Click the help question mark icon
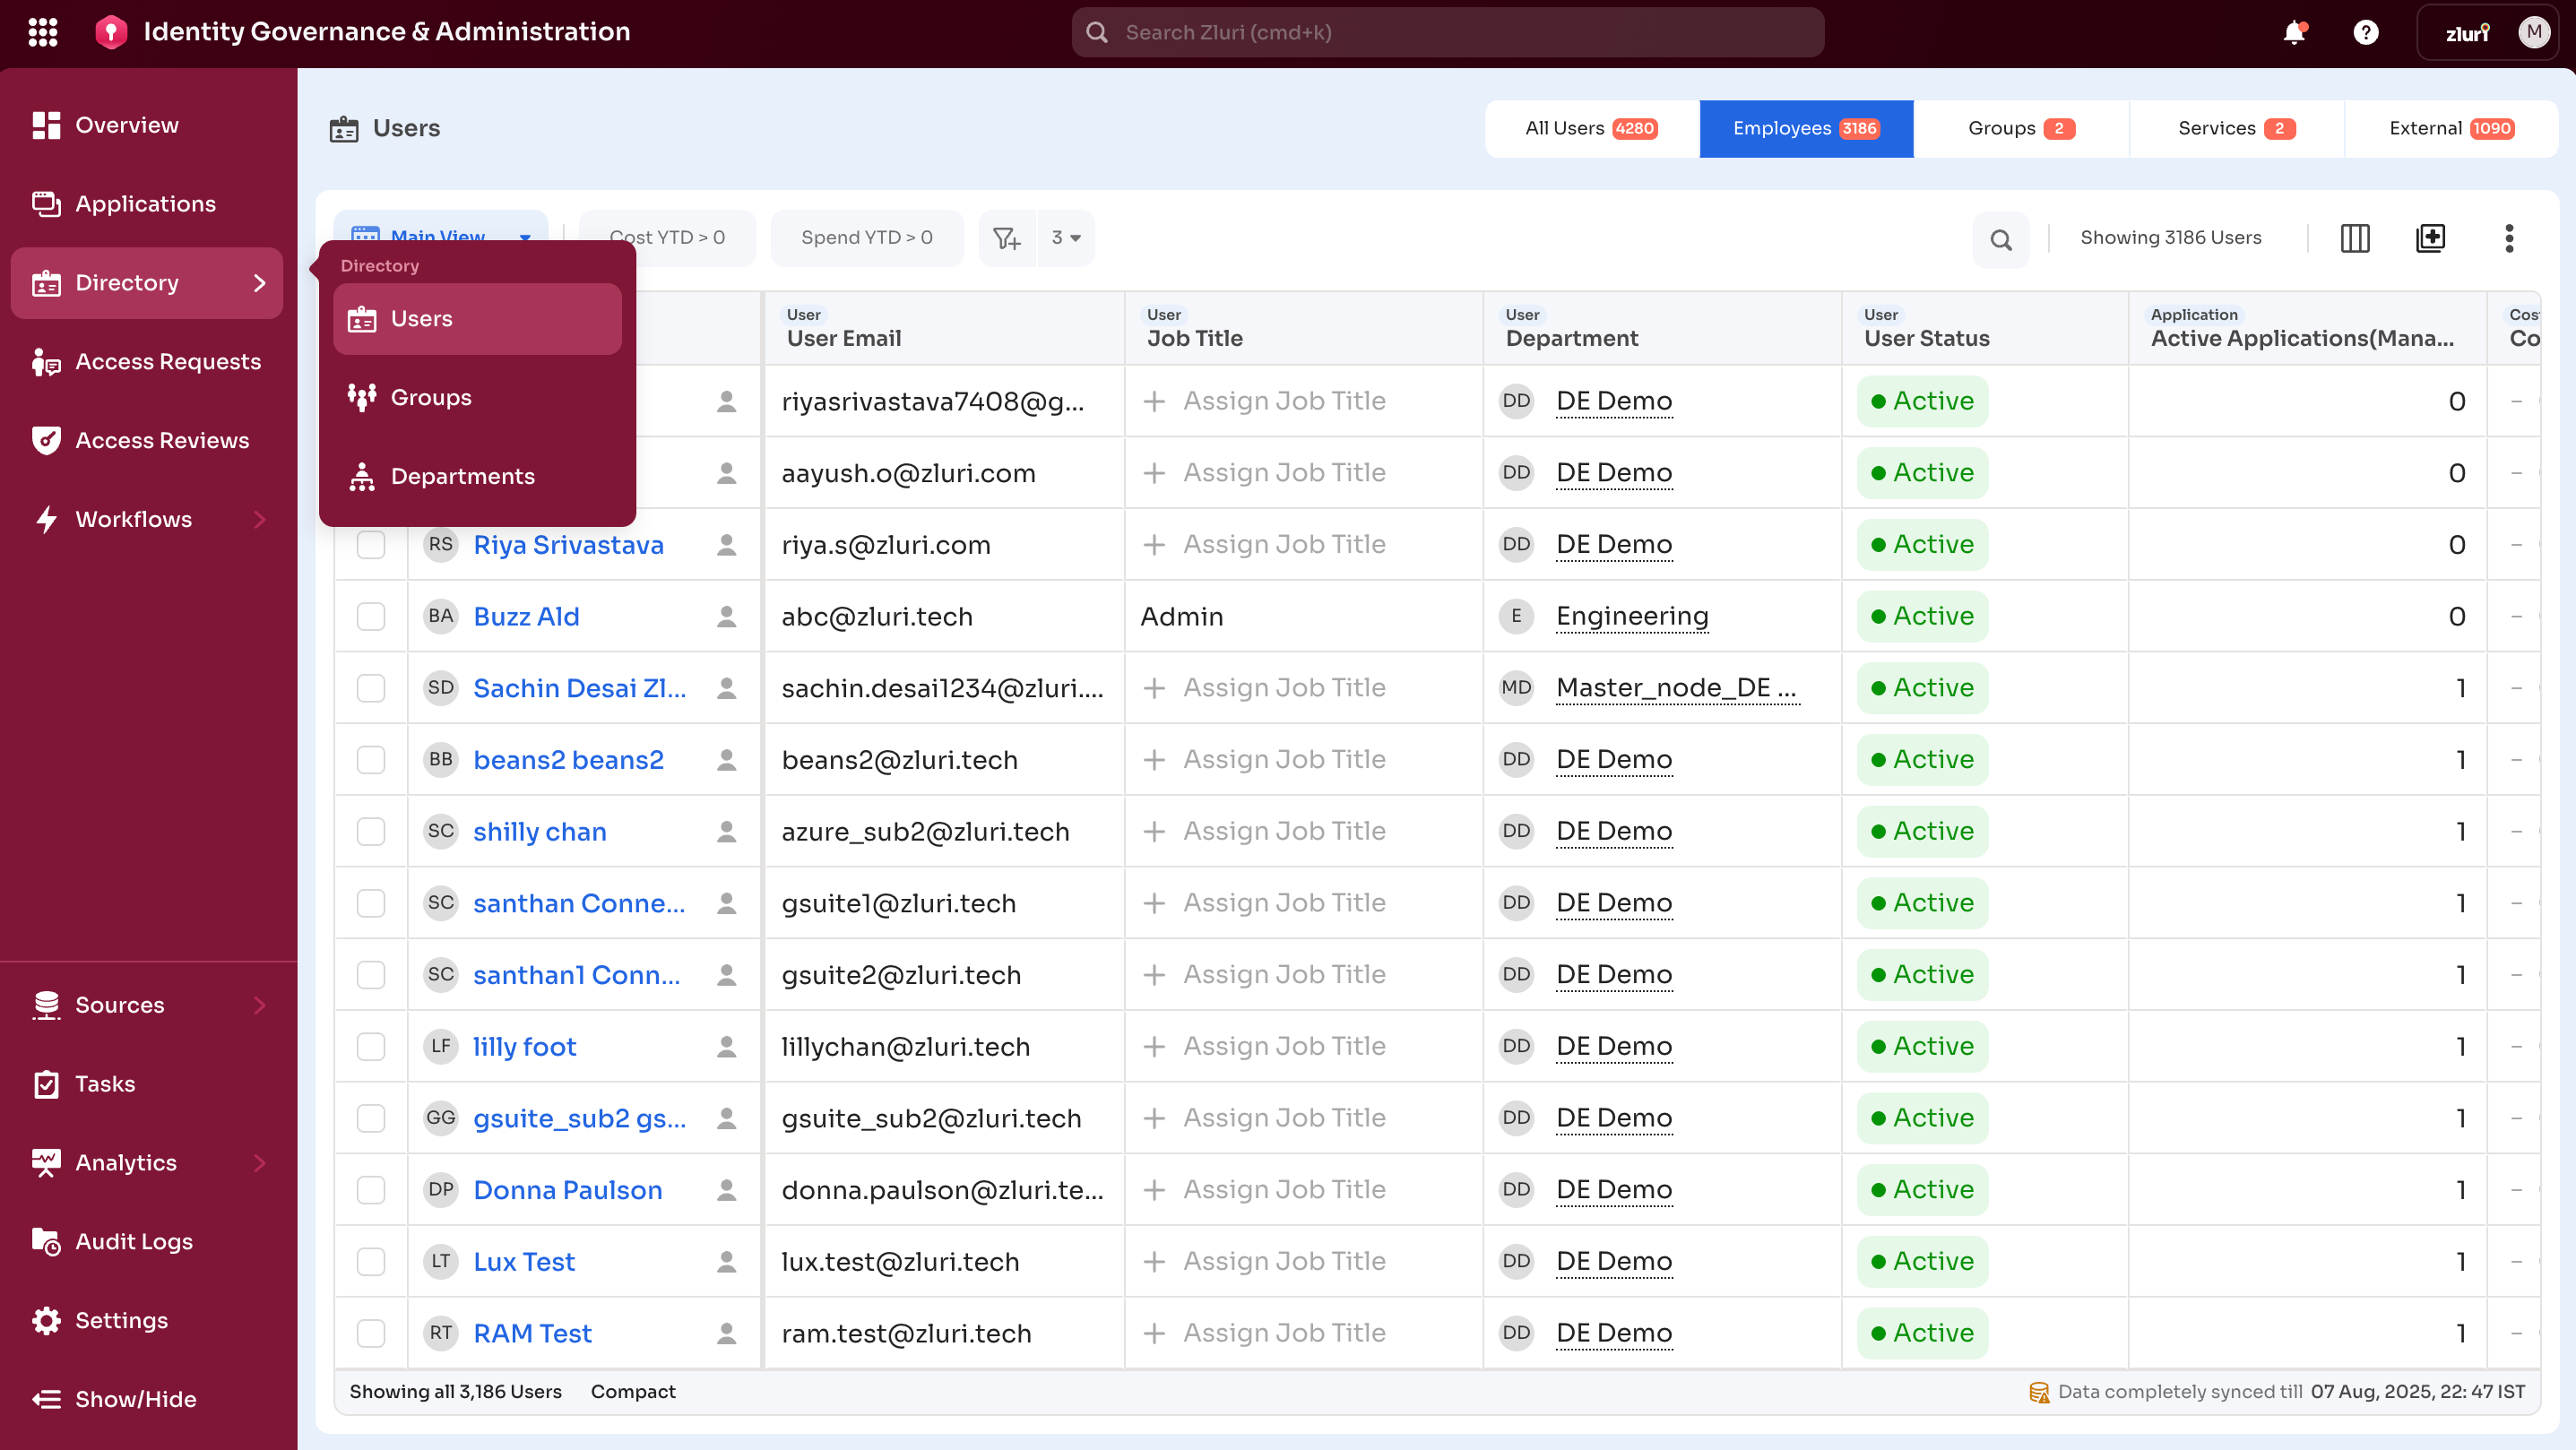Screen dimensions: 2576x1450 click(x=2366, y=32)
